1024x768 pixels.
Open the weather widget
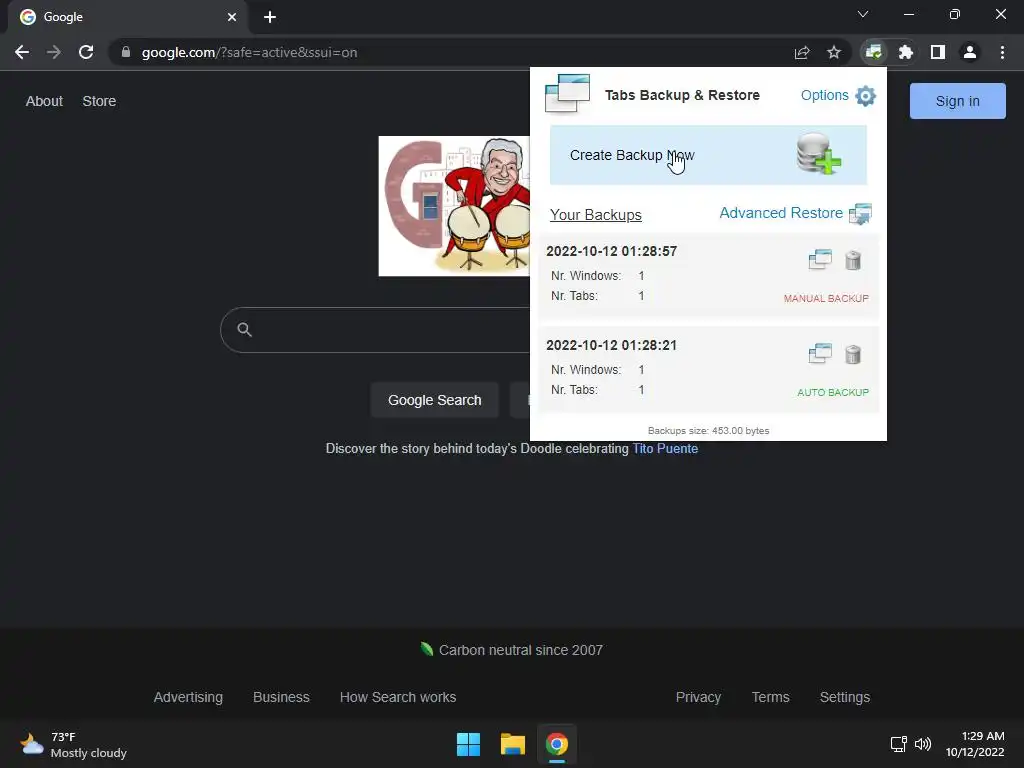(x=73, y=744)
